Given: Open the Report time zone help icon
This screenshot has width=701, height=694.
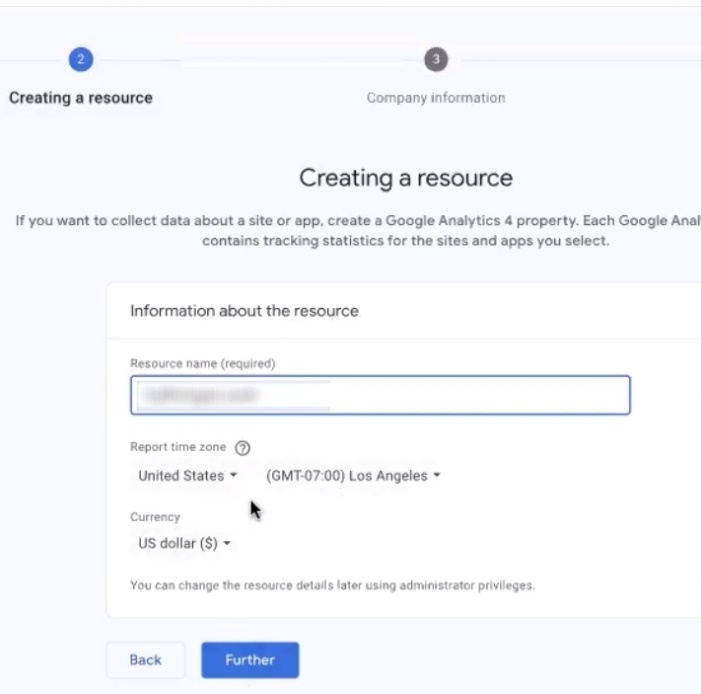Looking at the screenshot, I should click(x=242, y=448).
